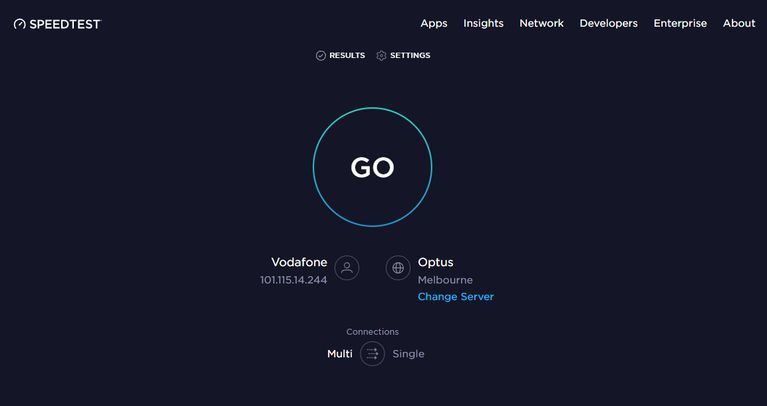Click the Change Server link

click(455, 297)
